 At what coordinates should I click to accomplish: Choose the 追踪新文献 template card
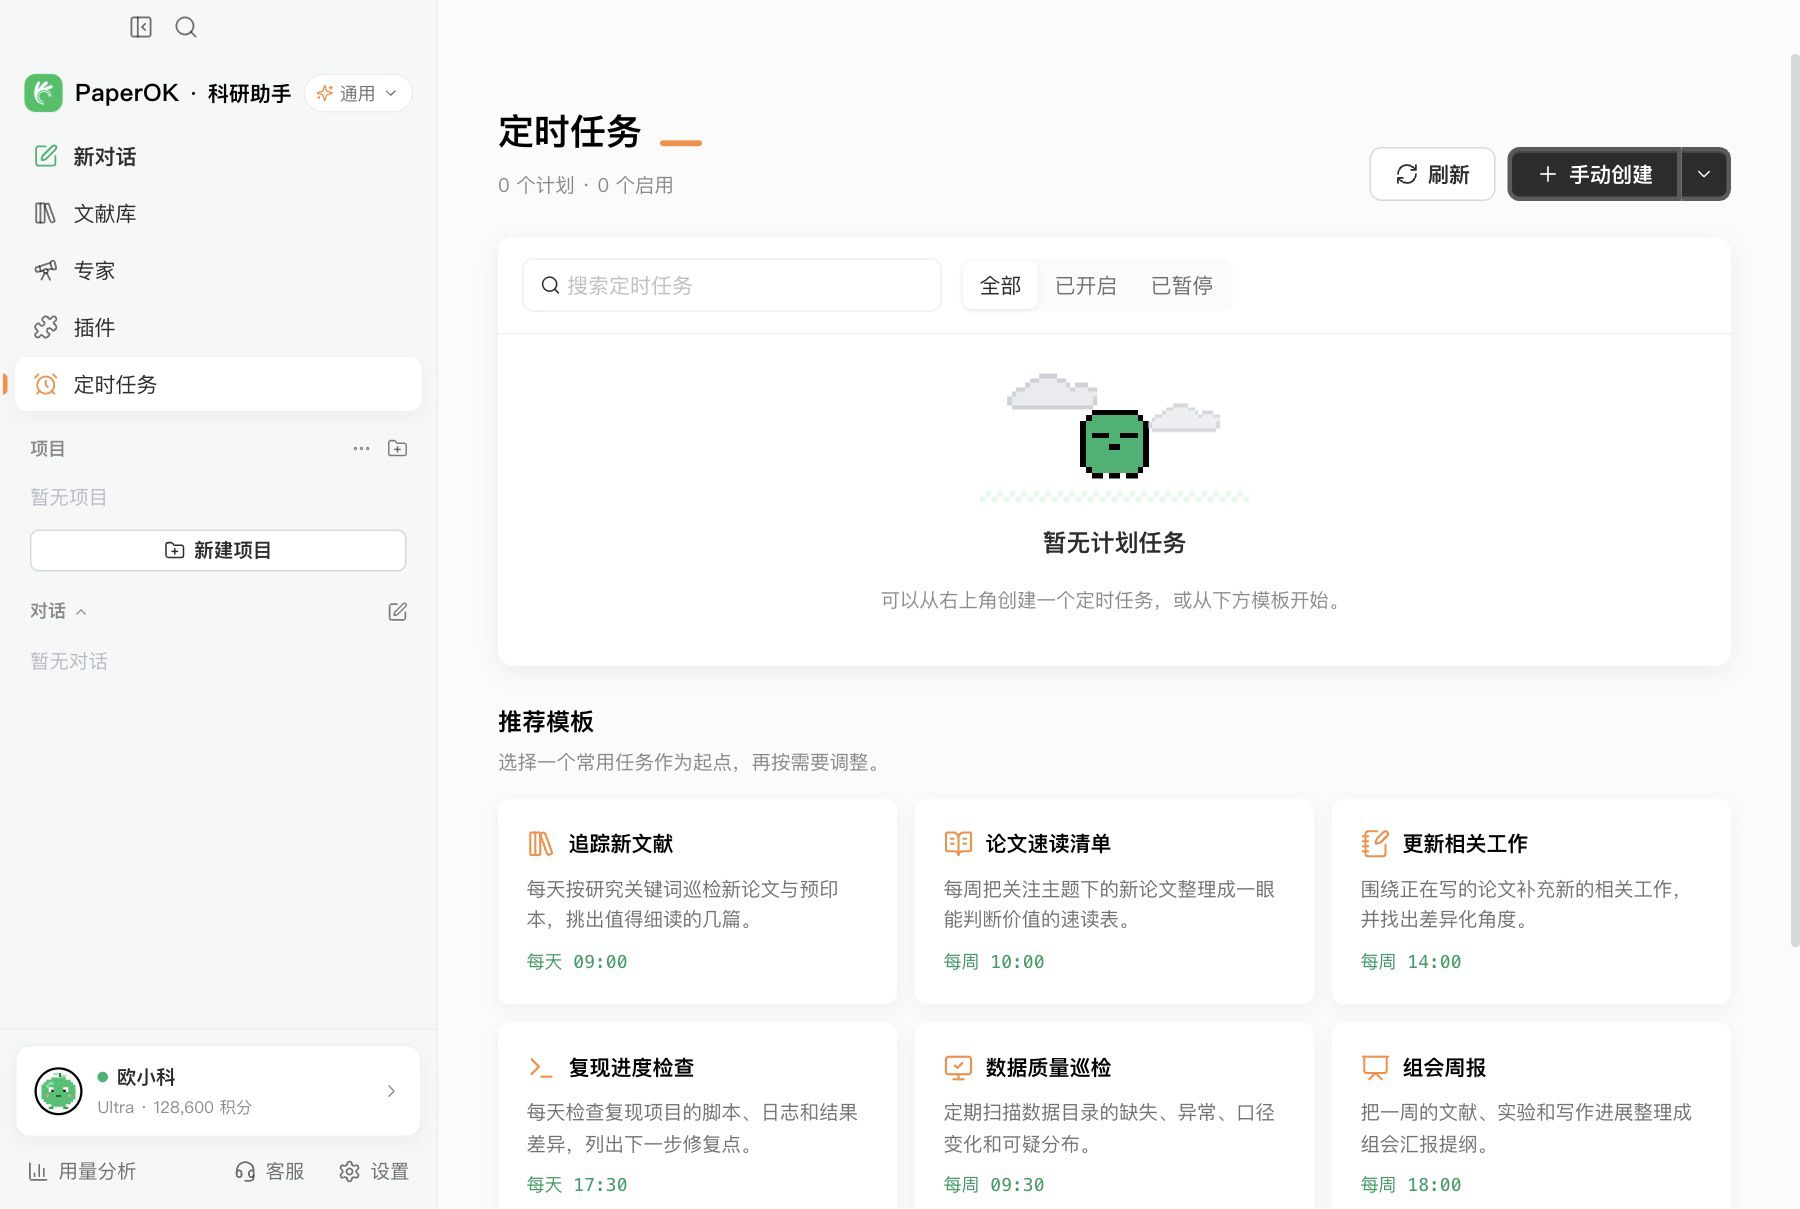coord(697,901)
